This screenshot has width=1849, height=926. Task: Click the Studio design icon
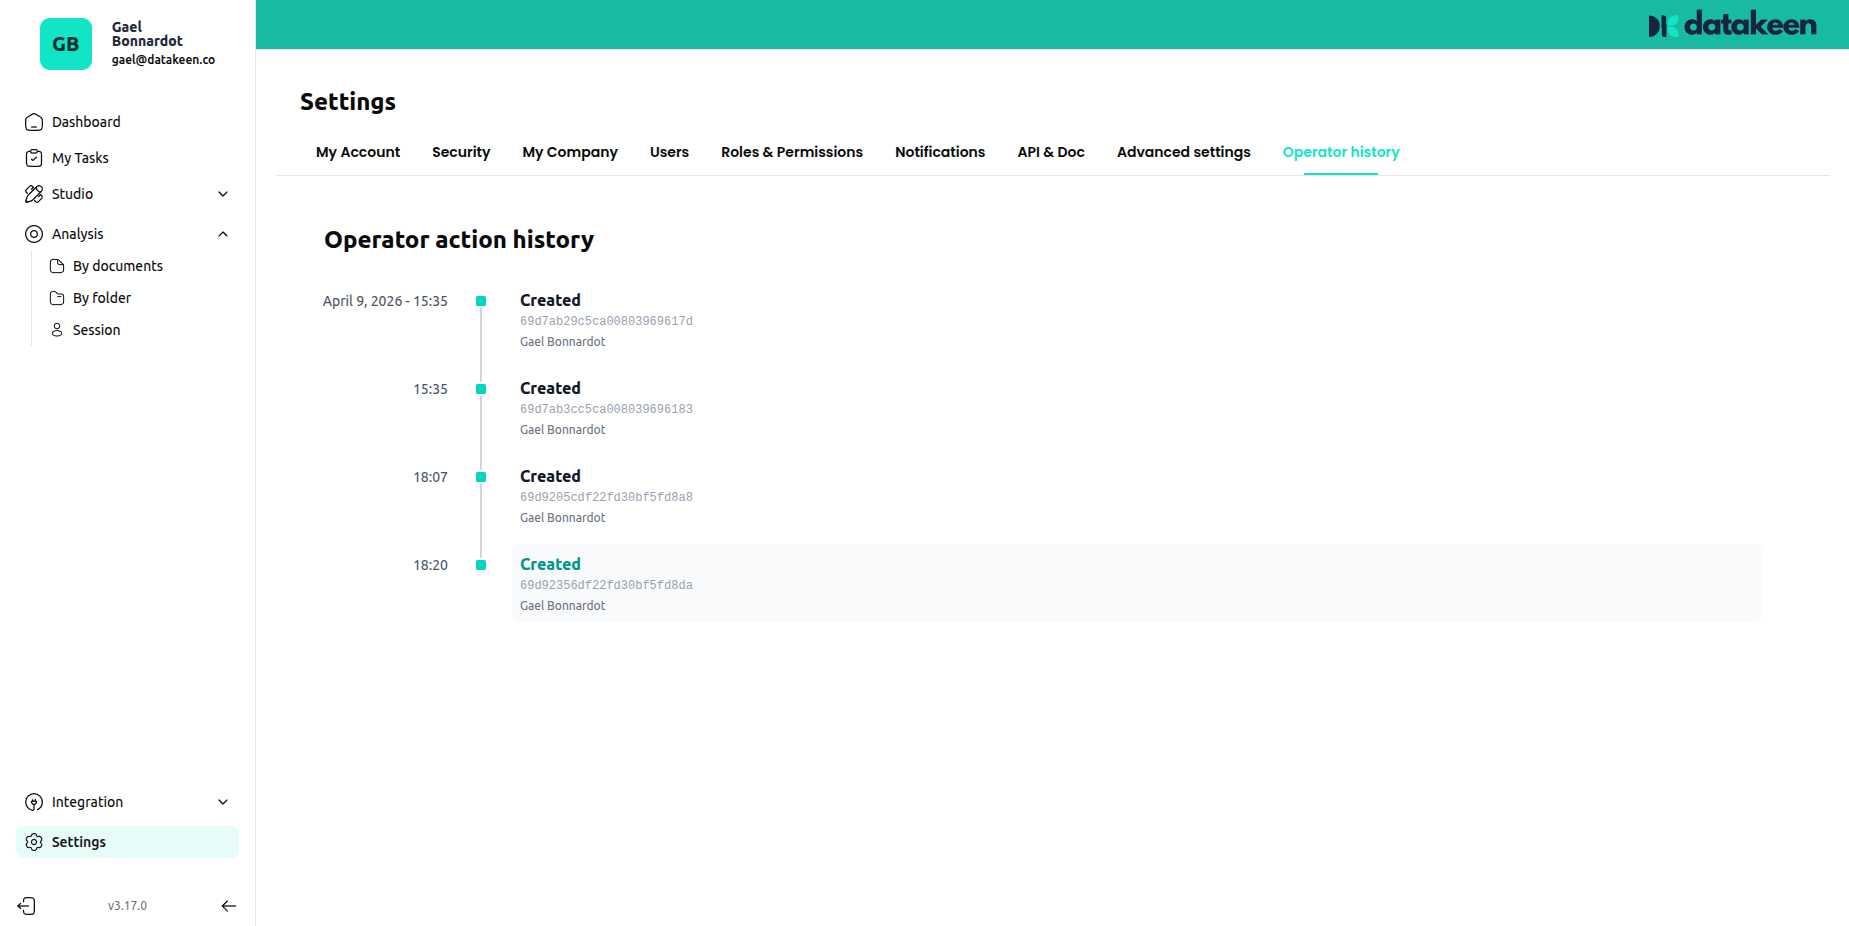[x=34, y=194]
